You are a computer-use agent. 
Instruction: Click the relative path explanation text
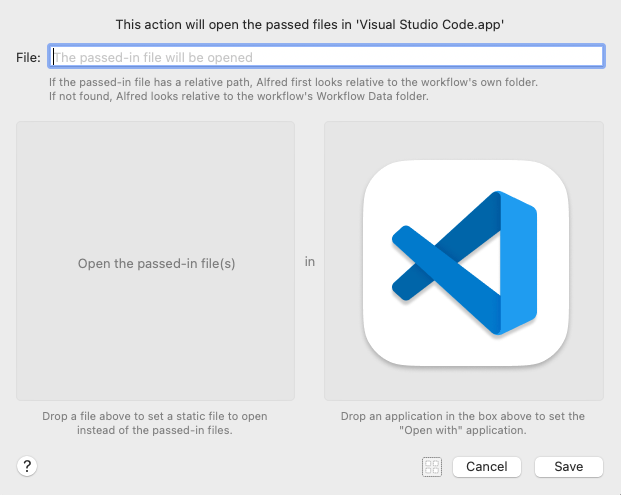pyautogui.click(x=293, y=89)
